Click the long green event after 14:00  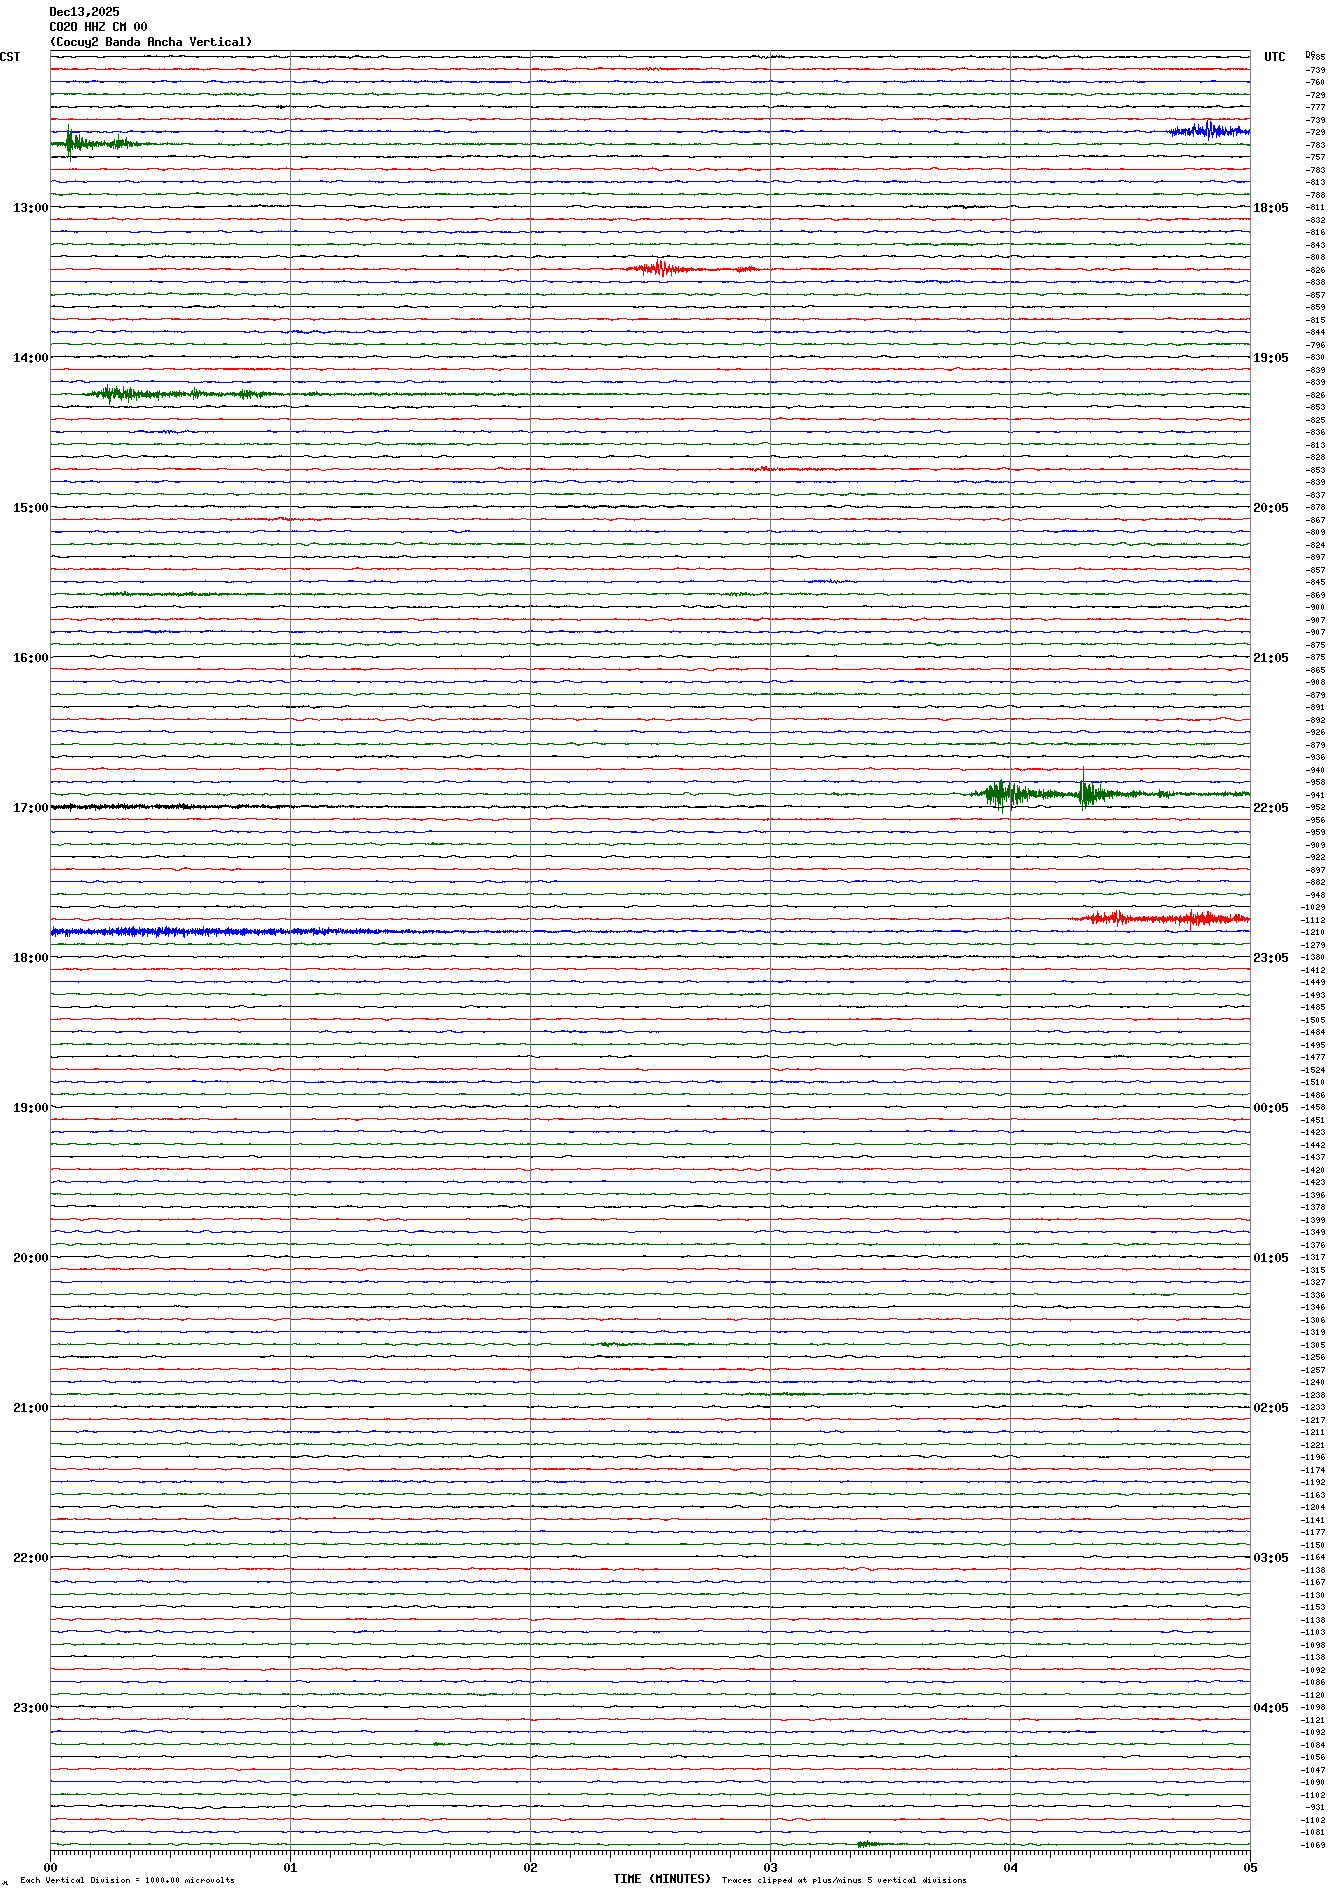[170, 394]
